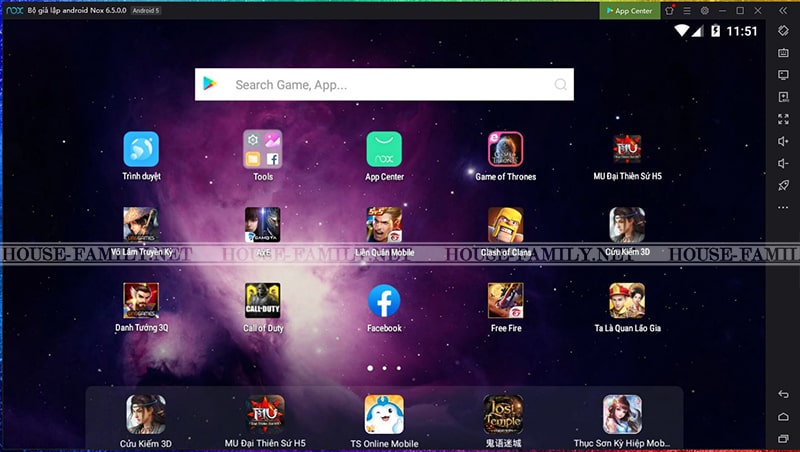Click the battery status icon

[715, 31]
